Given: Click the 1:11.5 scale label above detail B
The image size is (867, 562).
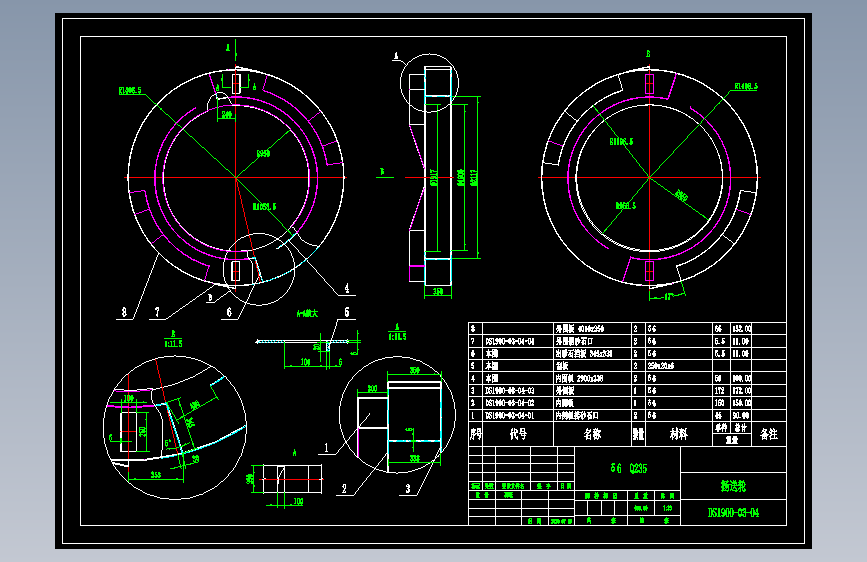Looking at the screenshot, I should click(173, 344).
